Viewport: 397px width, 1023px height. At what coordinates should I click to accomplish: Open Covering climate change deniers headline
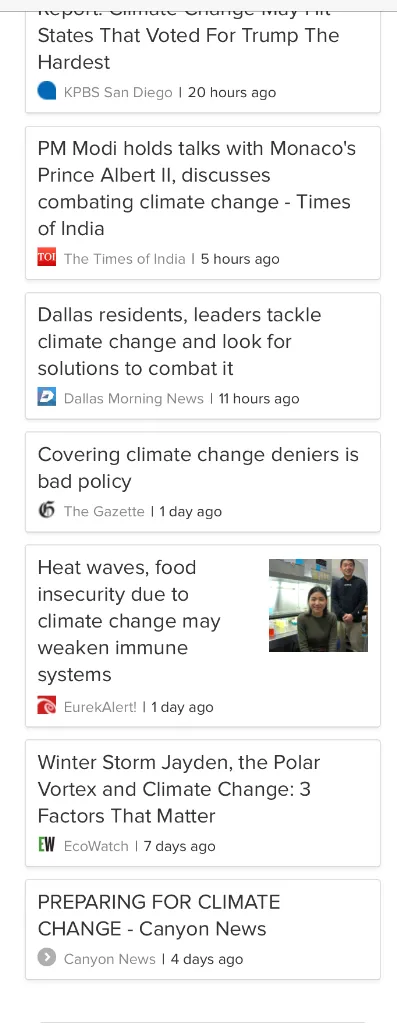click(198, 468)
